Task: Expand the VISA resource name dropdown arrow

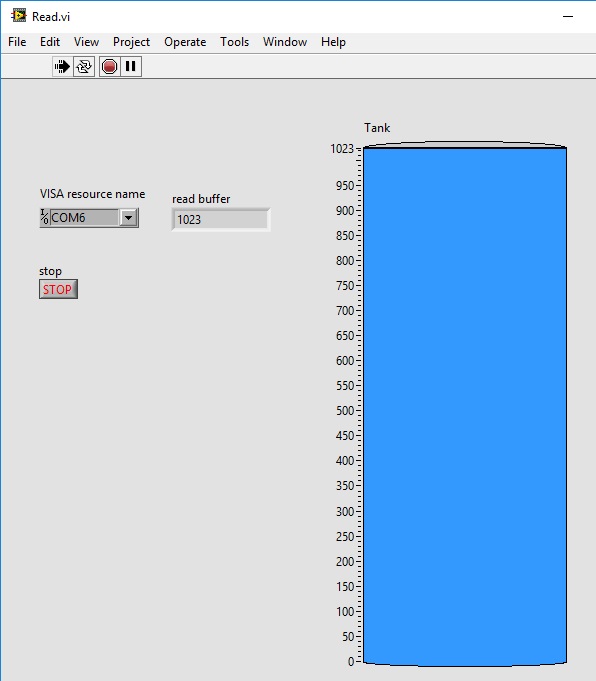Action: click(x=129, y=218)
